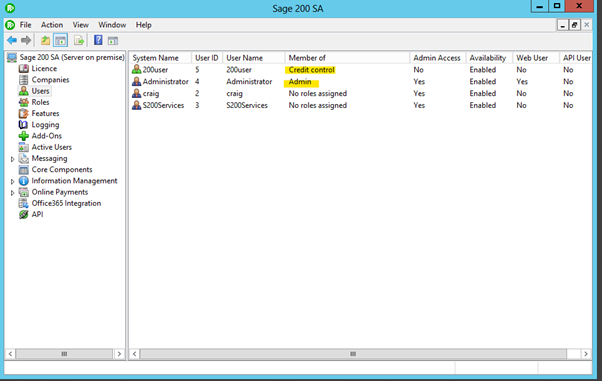Viewport: 602px width, 381px height.
Task: Click the Export list toolbar icon
Action: 79,40
